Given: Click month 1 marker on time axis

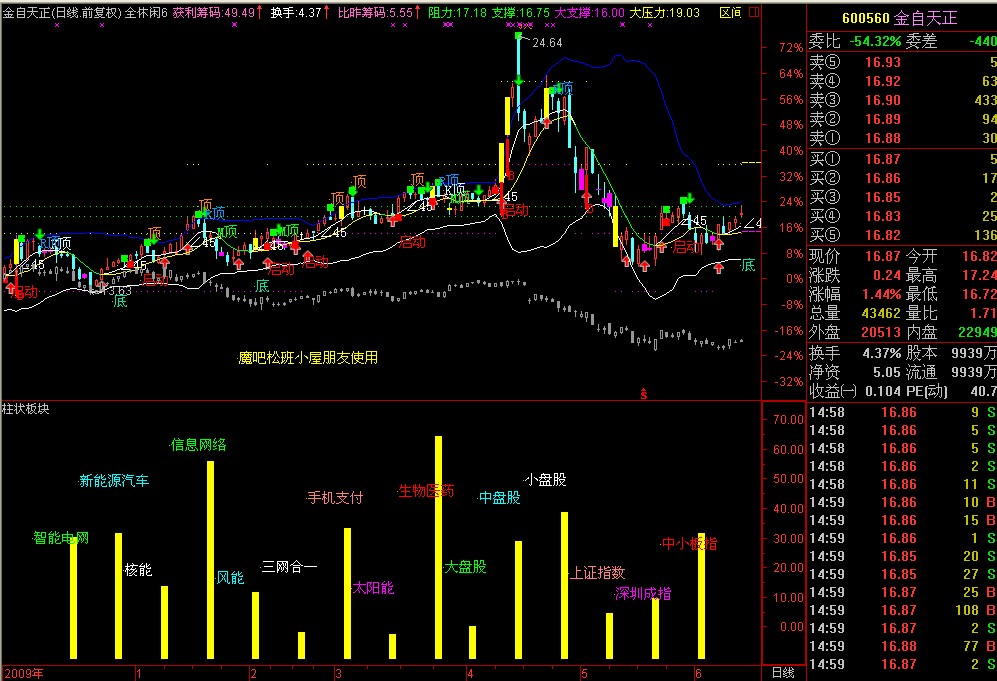Looking at the screenshot, I should click(x=139, y=673).
